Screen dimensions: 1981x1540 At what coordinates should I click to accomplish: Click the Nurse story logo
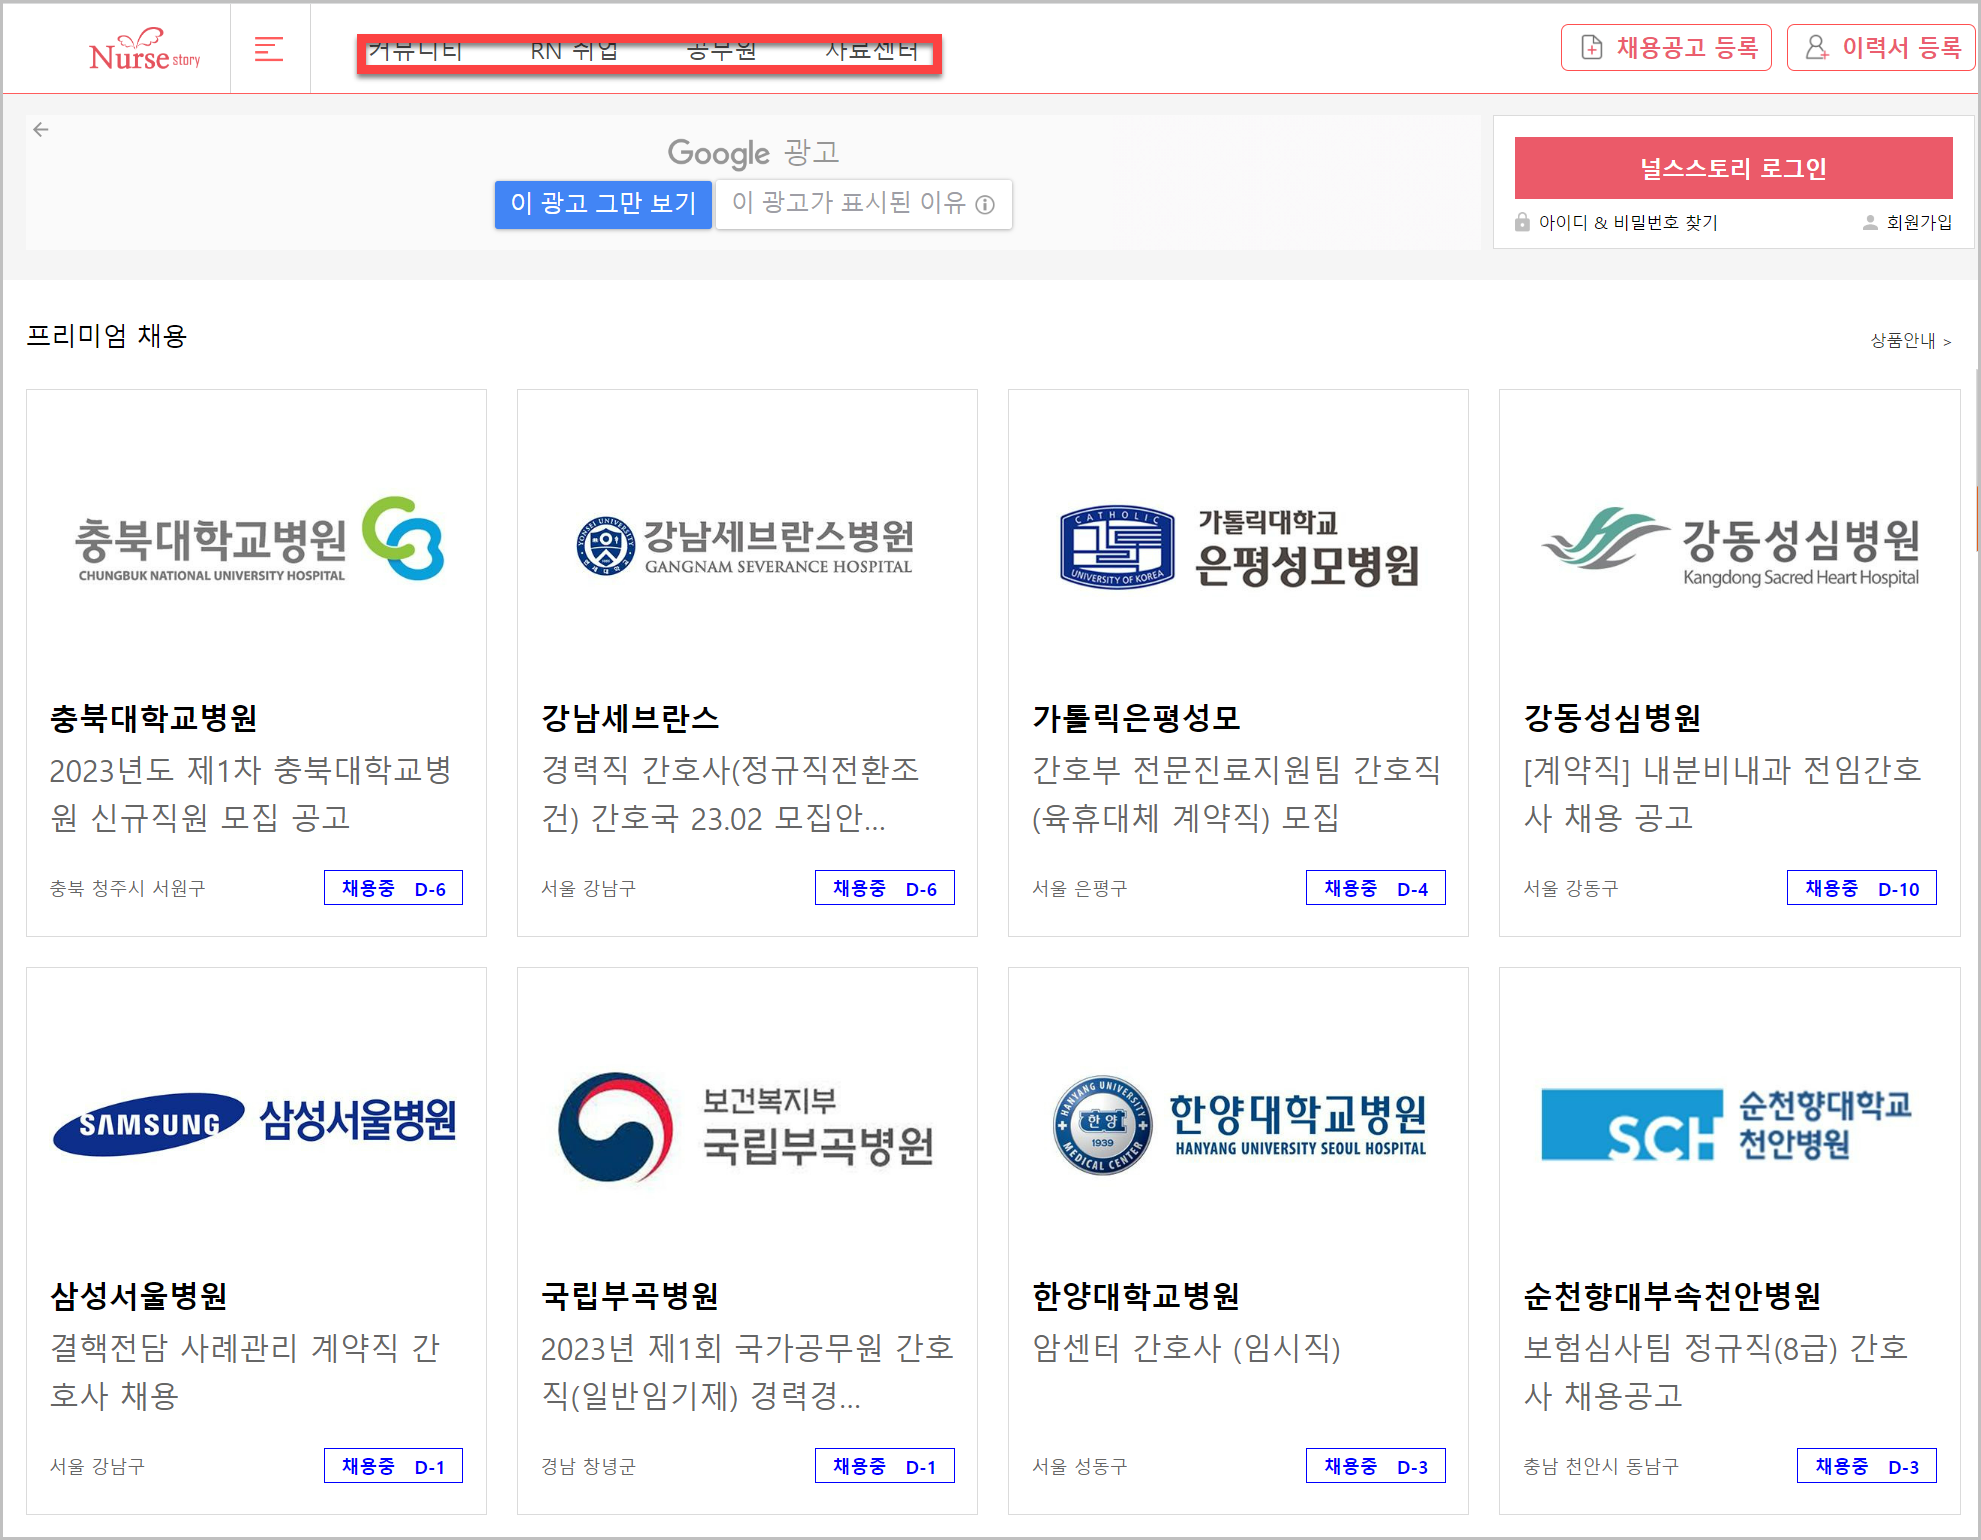pyautogui.click(x=144, y=50)
